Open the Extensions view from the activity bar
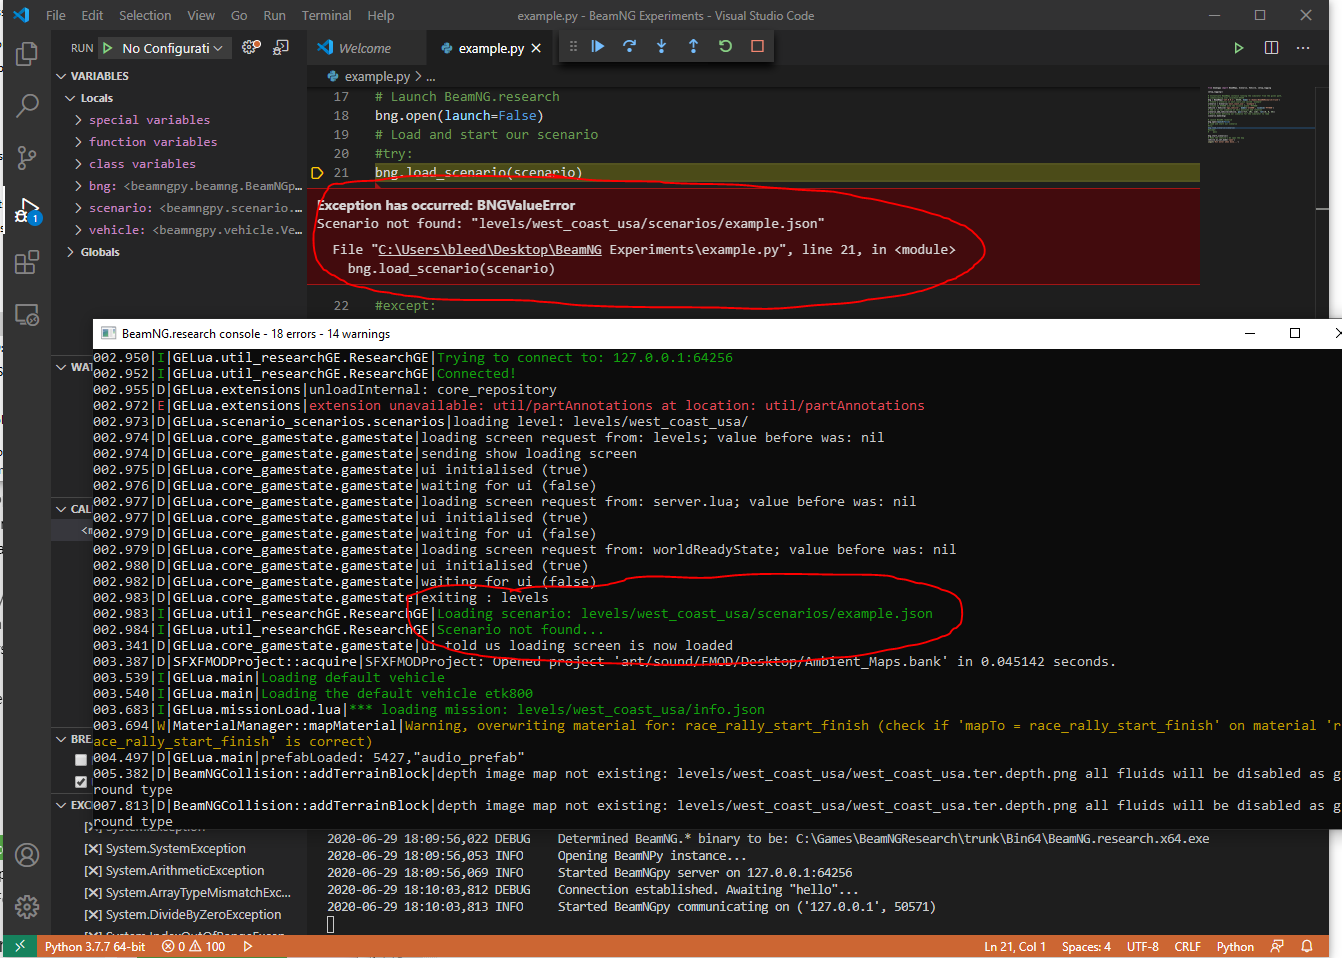The width and height of the screenshot is (1342, 958). click(x=27, y=263)
